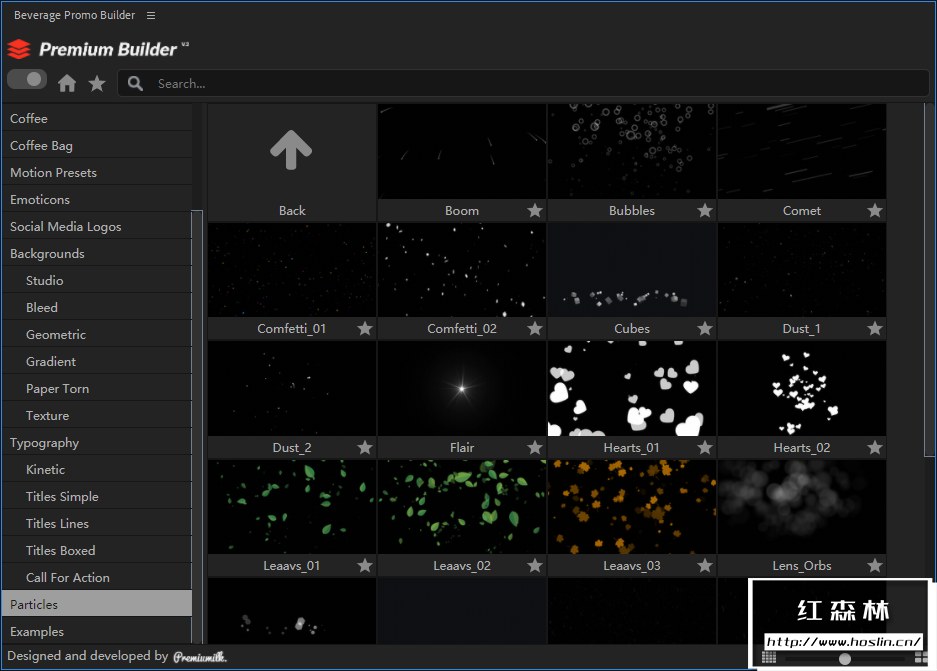The height and width of the screenshot is (671, 937).
Task: Star the Comfetti_01 preset
Action: click(x=365, y=328)
